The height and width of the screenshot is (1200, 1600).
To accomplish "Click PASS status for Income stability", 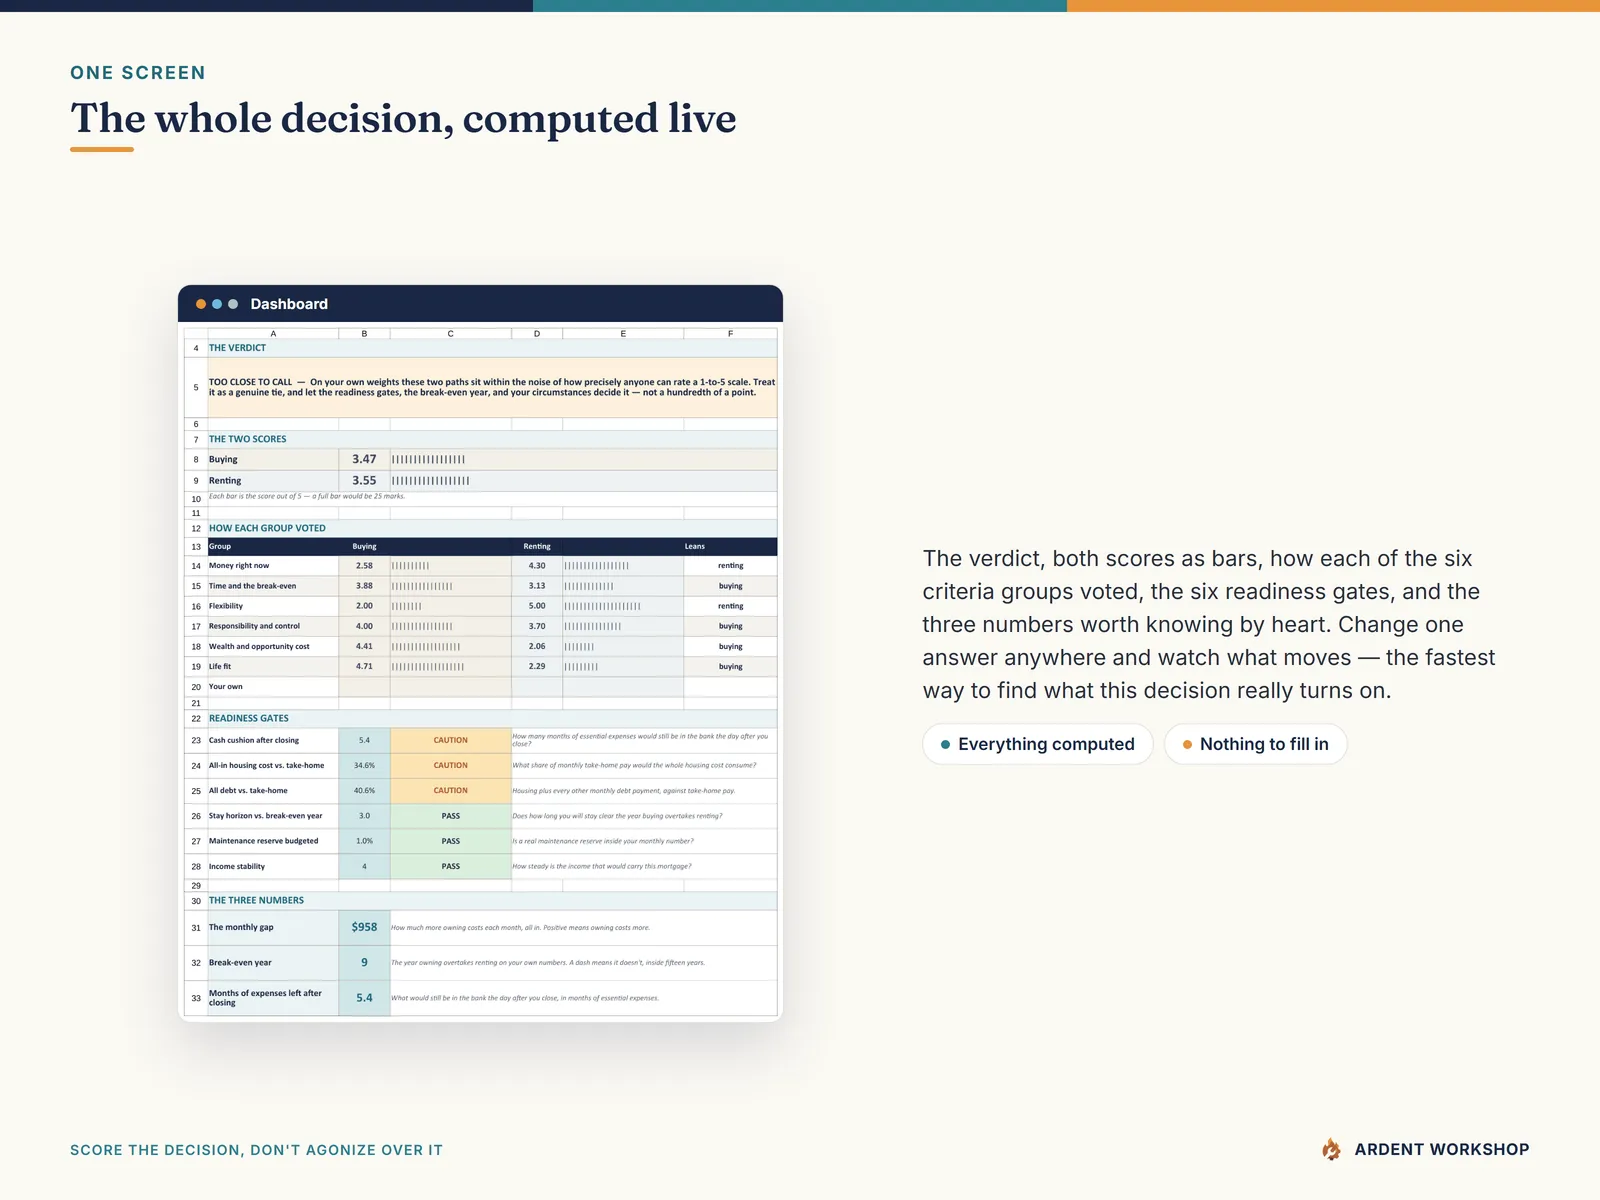I will (x=451, y=866).
